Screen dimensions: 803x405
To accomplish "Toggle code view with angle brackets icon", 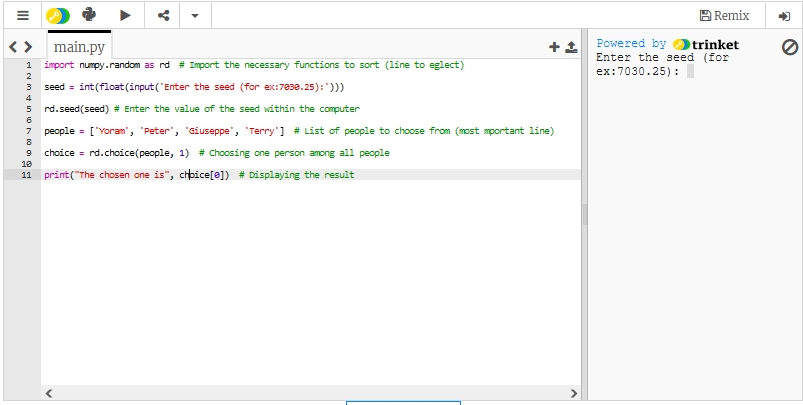I will (x=21, y=47).
